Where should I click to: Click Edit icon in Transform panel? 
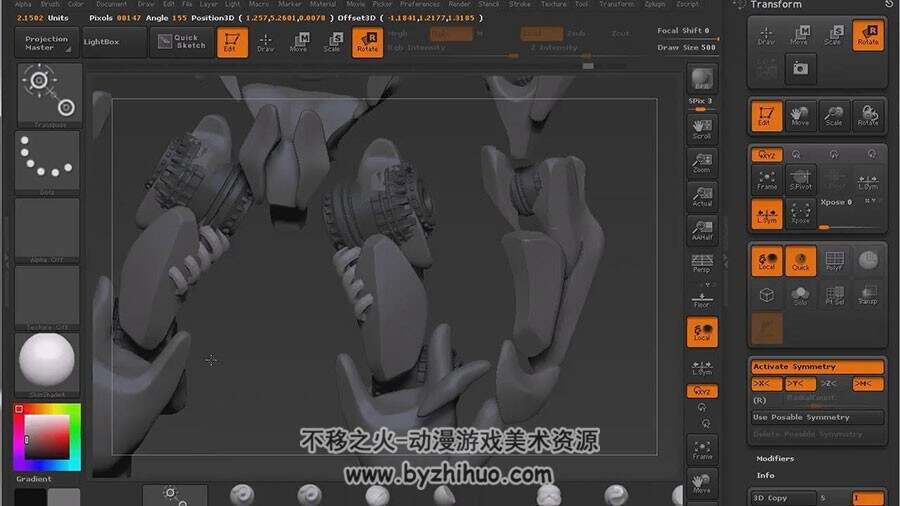[x=766, y=115]
